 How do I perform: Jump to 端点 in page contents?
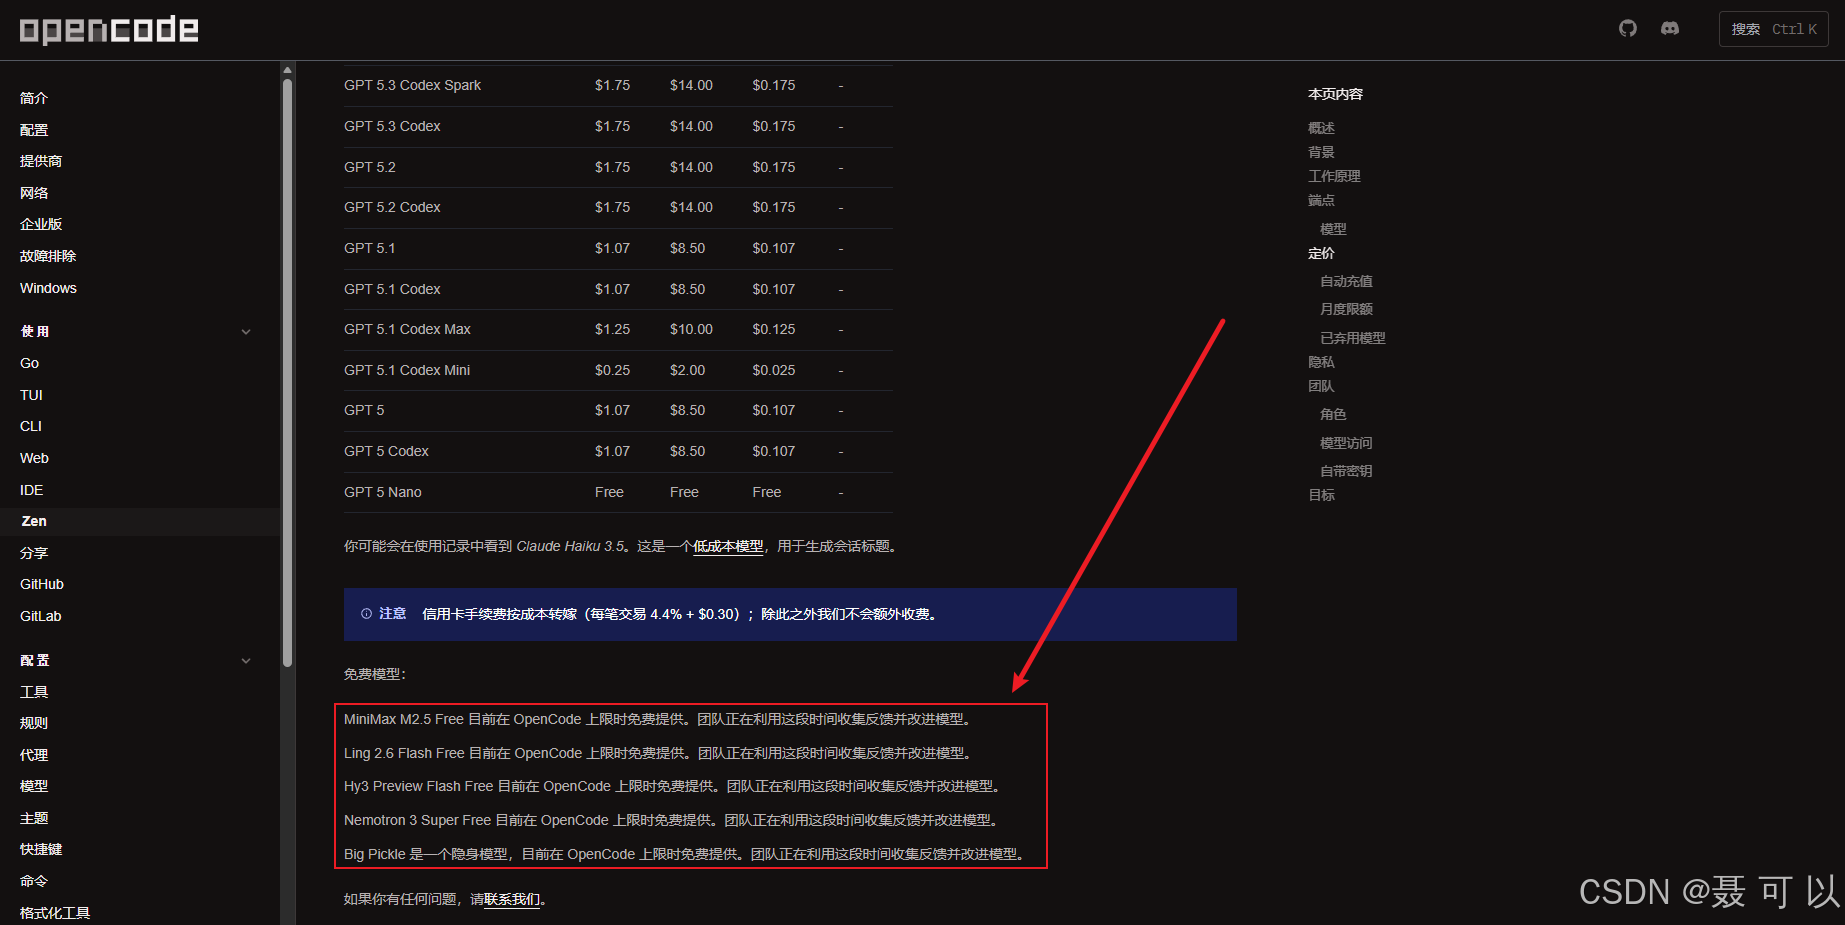click(1321, 200)
